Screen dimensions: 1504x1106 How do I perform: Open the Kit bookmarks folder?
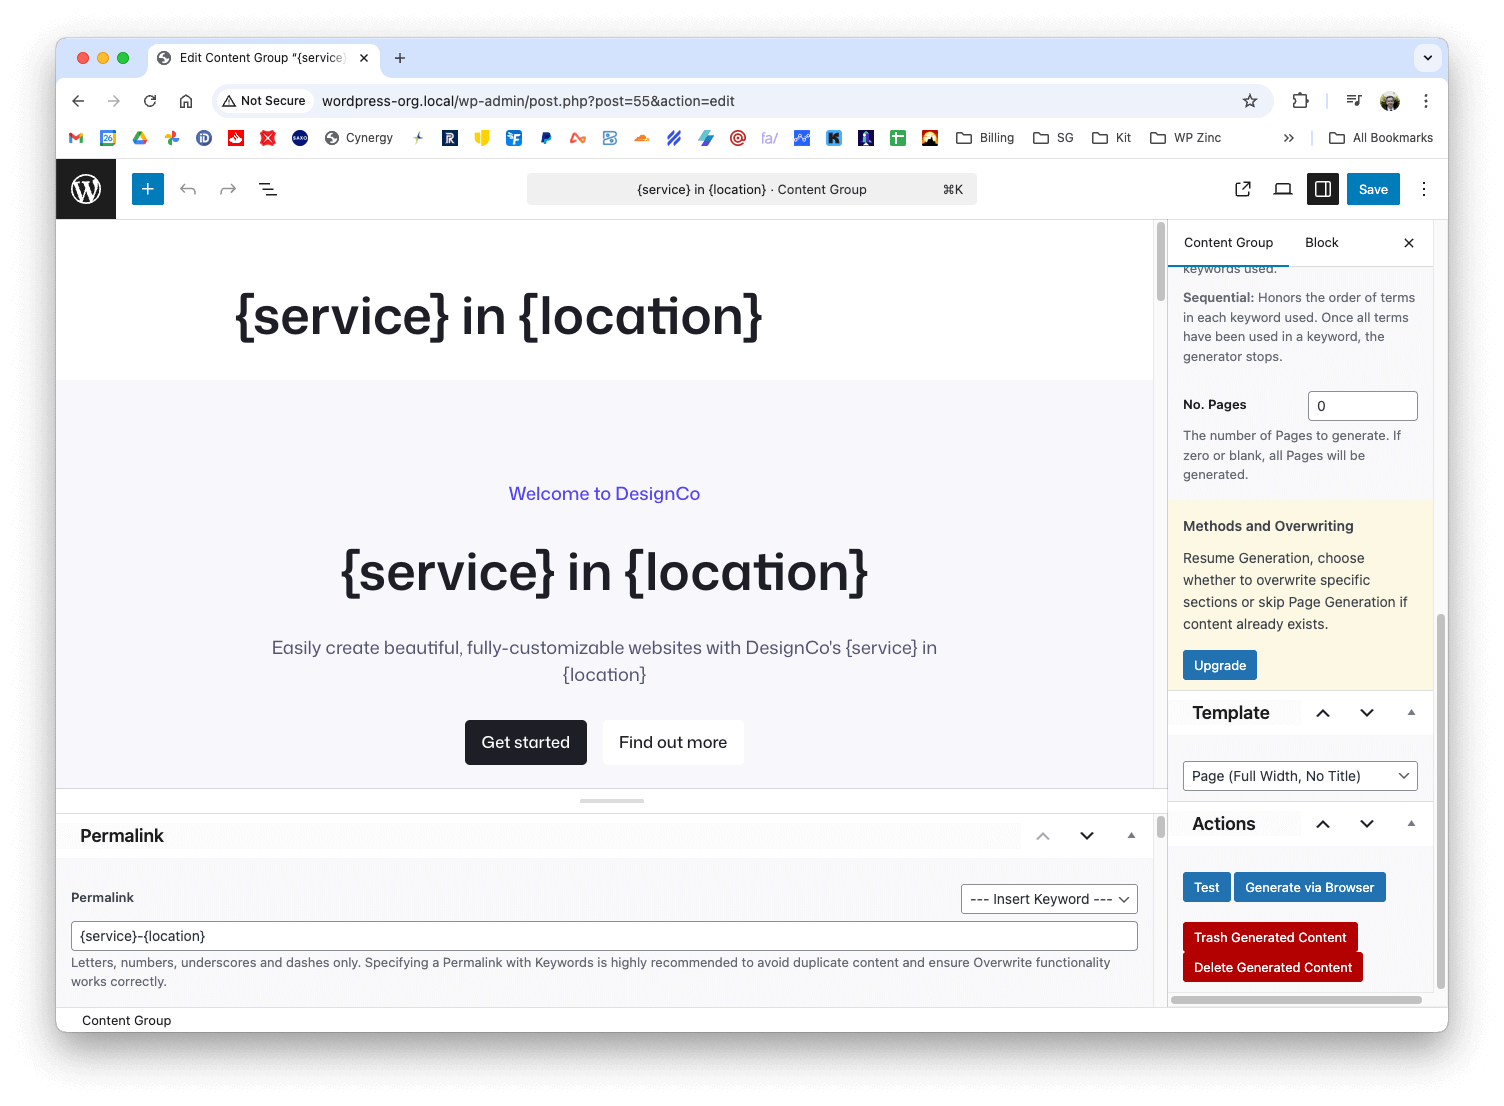[x=1112, y=138]
